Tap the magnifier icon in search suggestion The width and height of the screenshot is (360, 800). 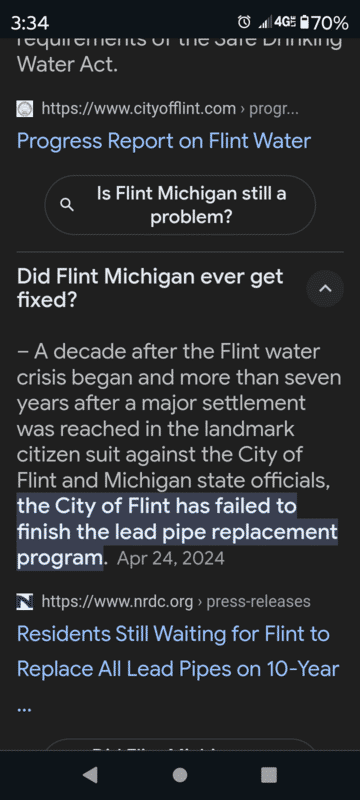click(x=67, y=205)
